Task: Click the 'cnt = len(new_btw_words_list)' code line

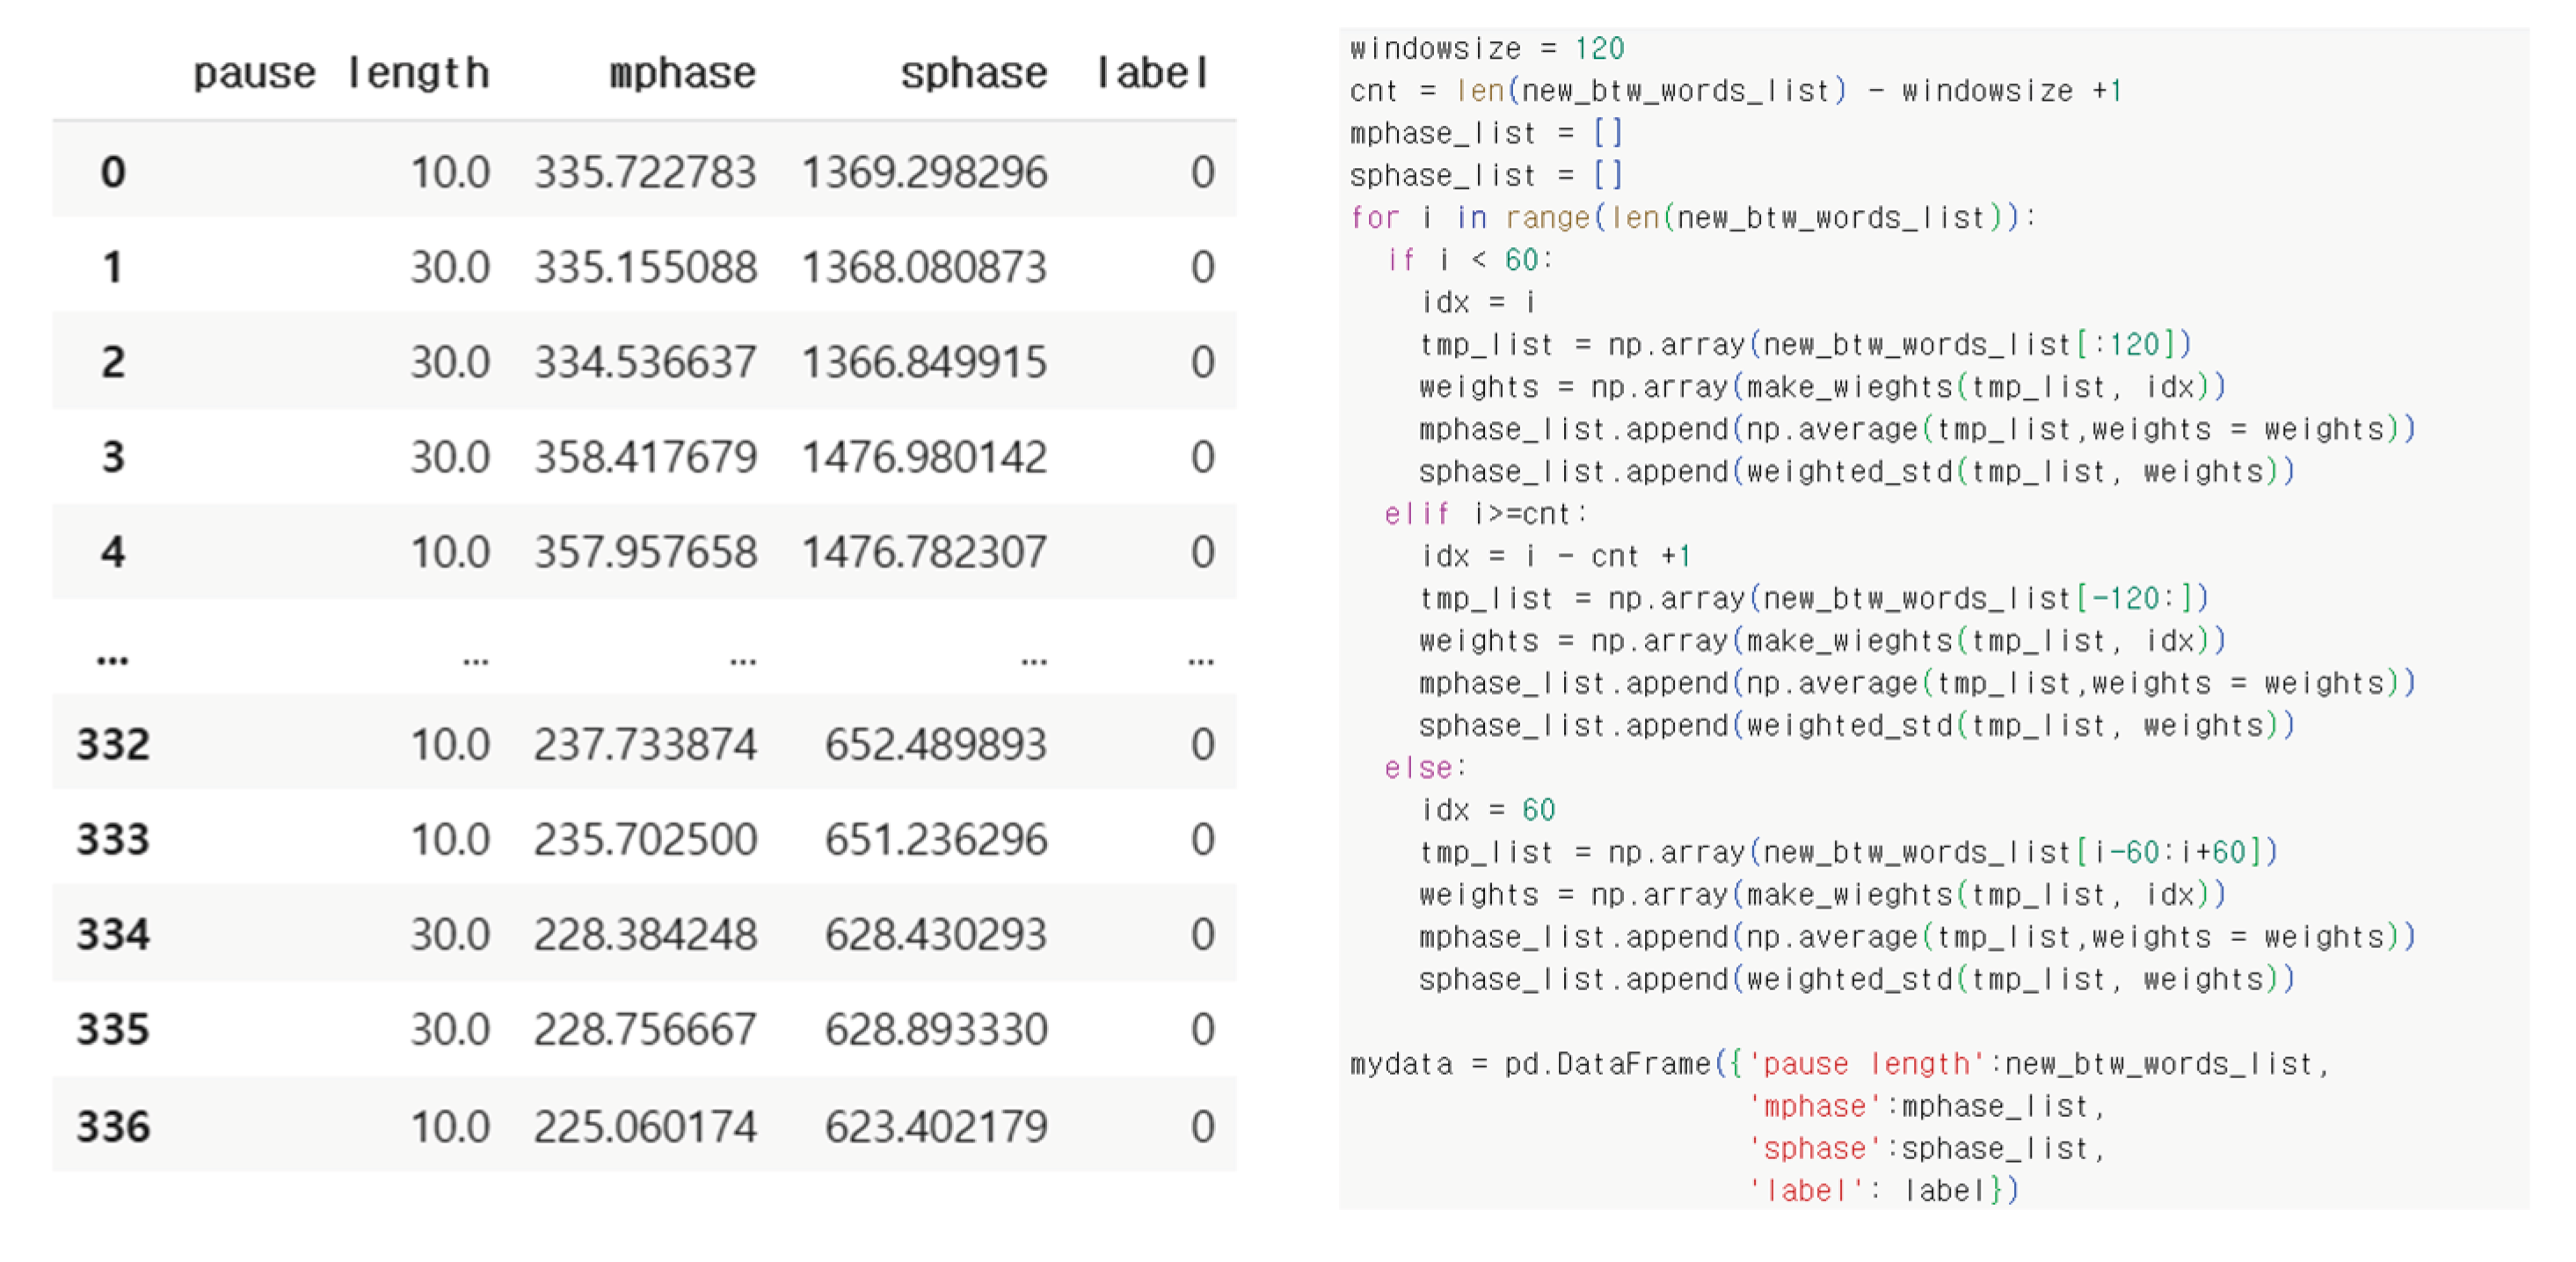Action: point(1735,90)
